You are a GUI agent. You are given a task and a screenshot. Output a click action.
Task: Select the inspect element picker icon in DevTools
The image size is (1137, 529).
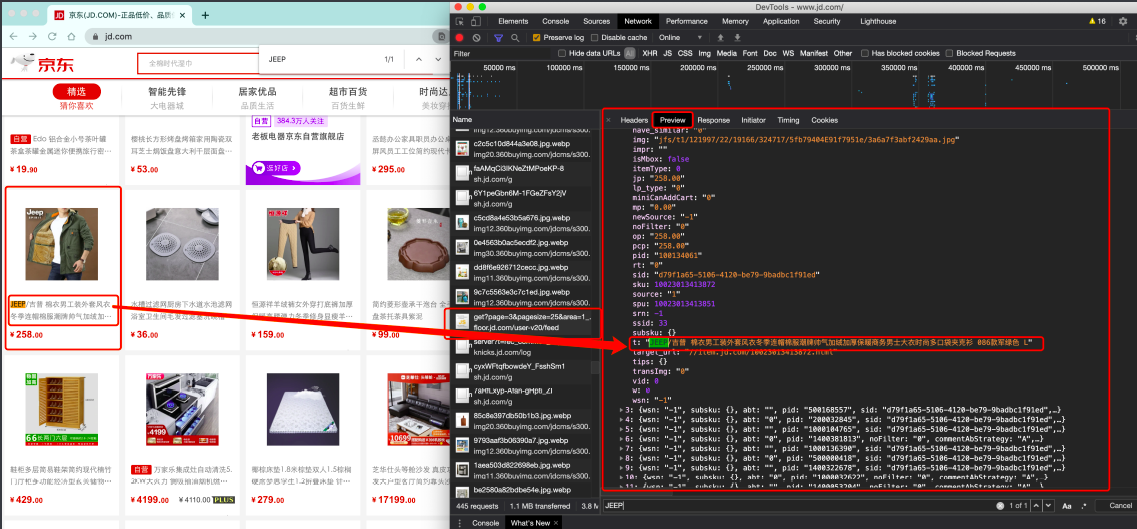[x=459, y=22]
